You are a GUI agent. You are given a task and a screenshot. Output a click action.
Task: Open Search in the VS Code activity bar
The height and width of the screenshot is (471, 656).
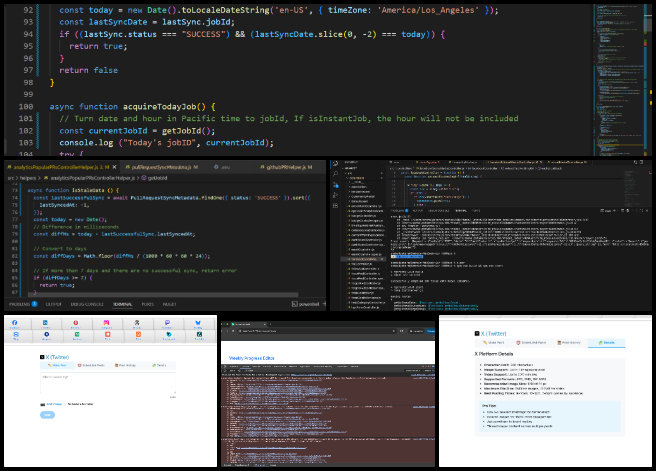coord(336,174)
